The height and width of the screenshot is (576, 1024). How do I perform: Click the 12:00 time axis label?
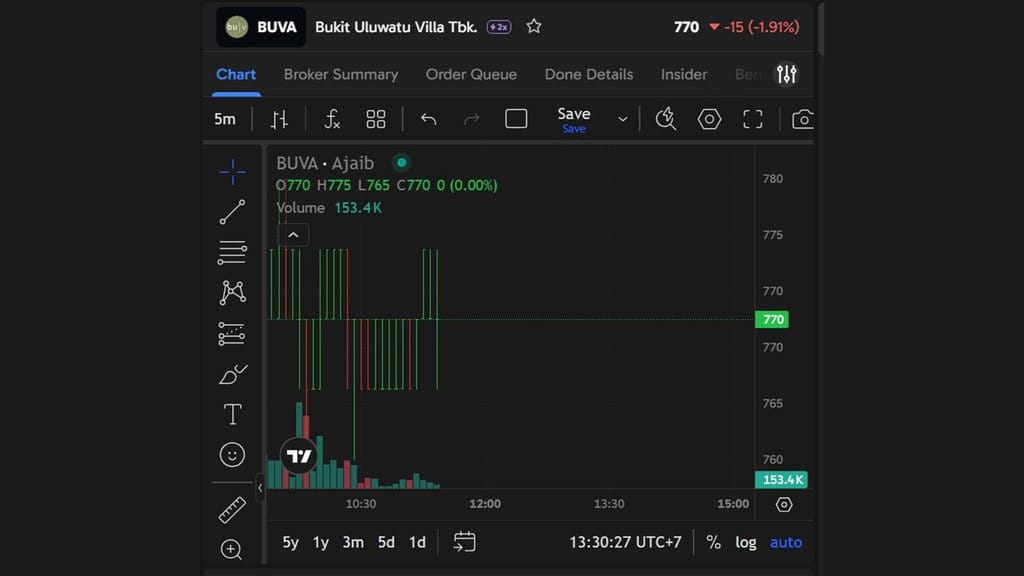(x=485, y=504)
